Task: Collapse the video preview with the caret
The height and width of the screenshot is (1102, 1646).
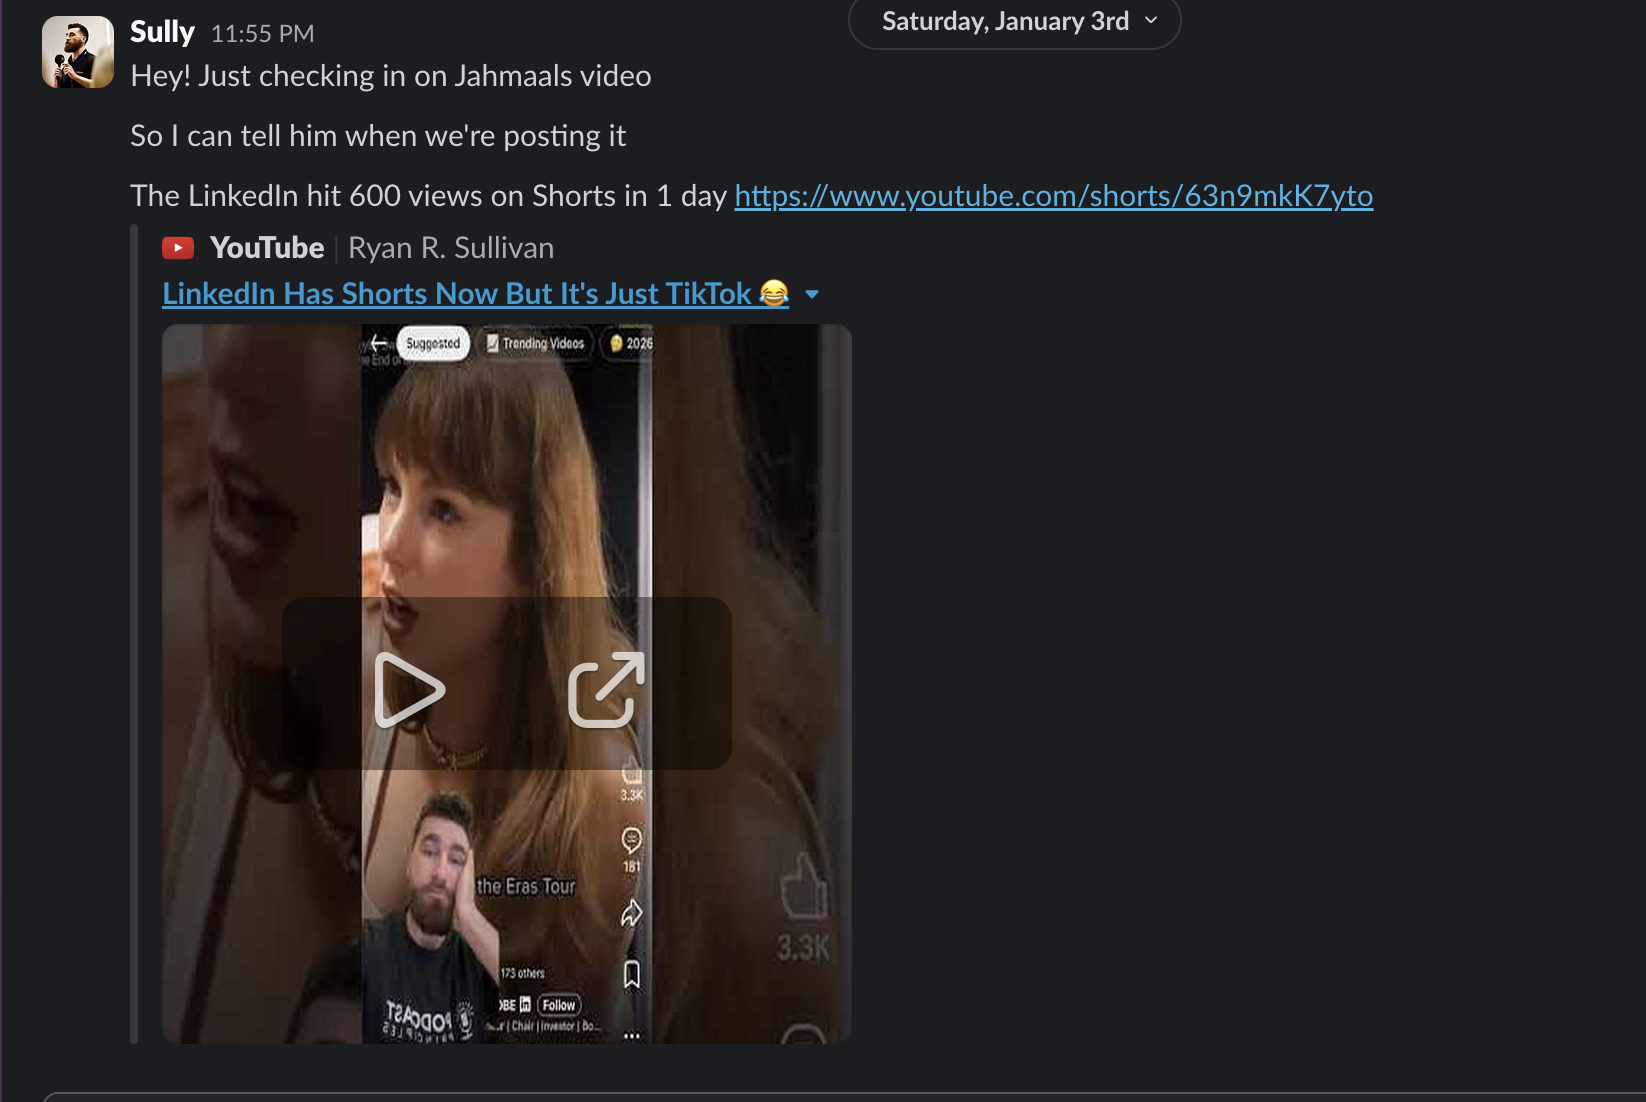Action: coord(812,294)
